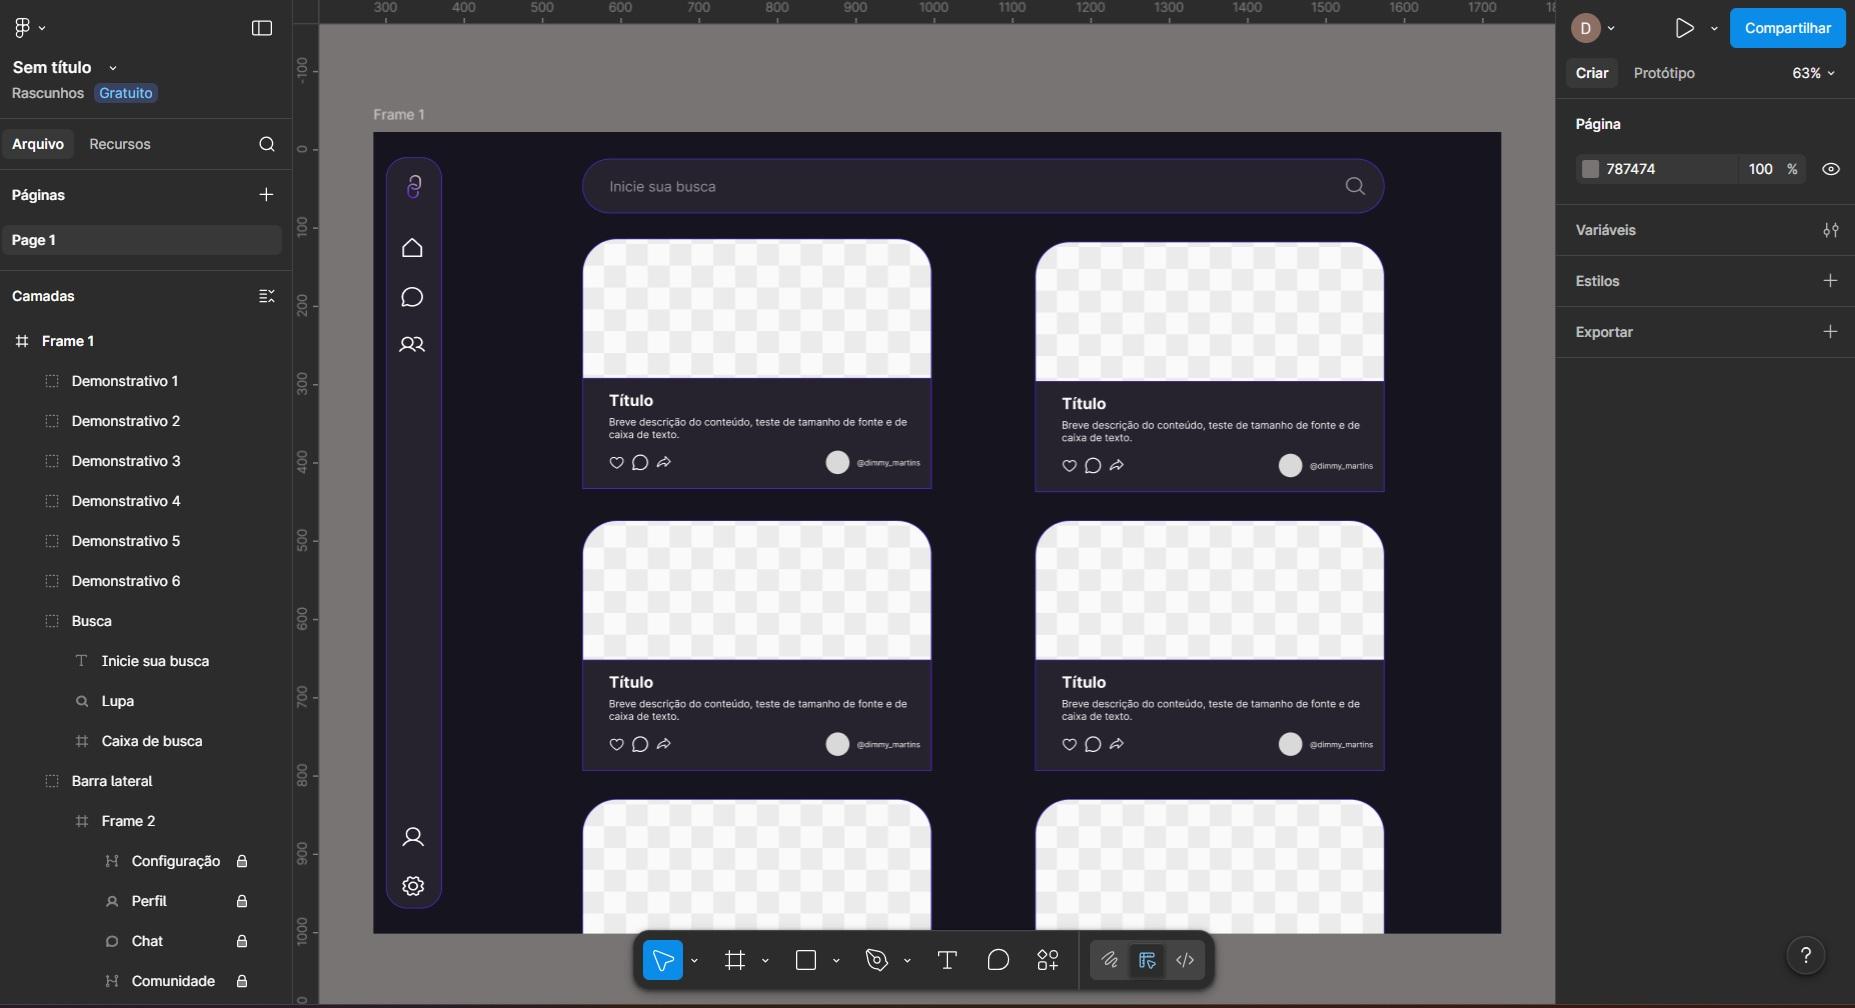Click the chat bubble icon in canvas sidebar

click(x=412, y=297)
